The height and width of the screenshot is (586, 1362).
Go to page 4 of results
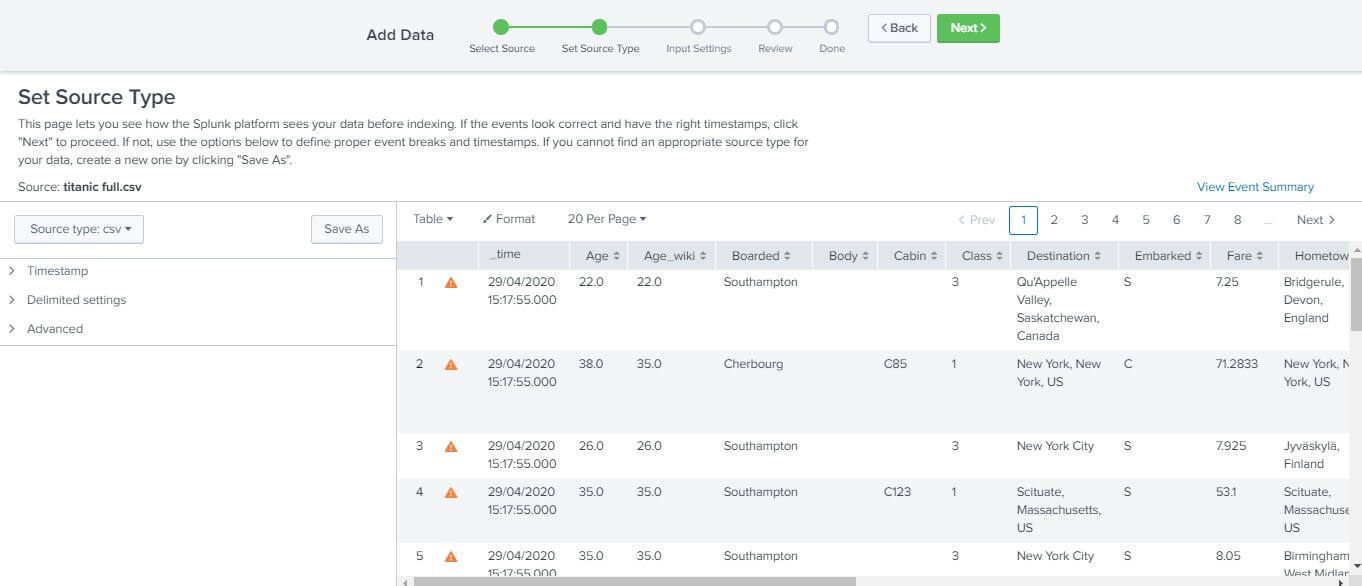pyautogui.click(x=1115, y=220)
